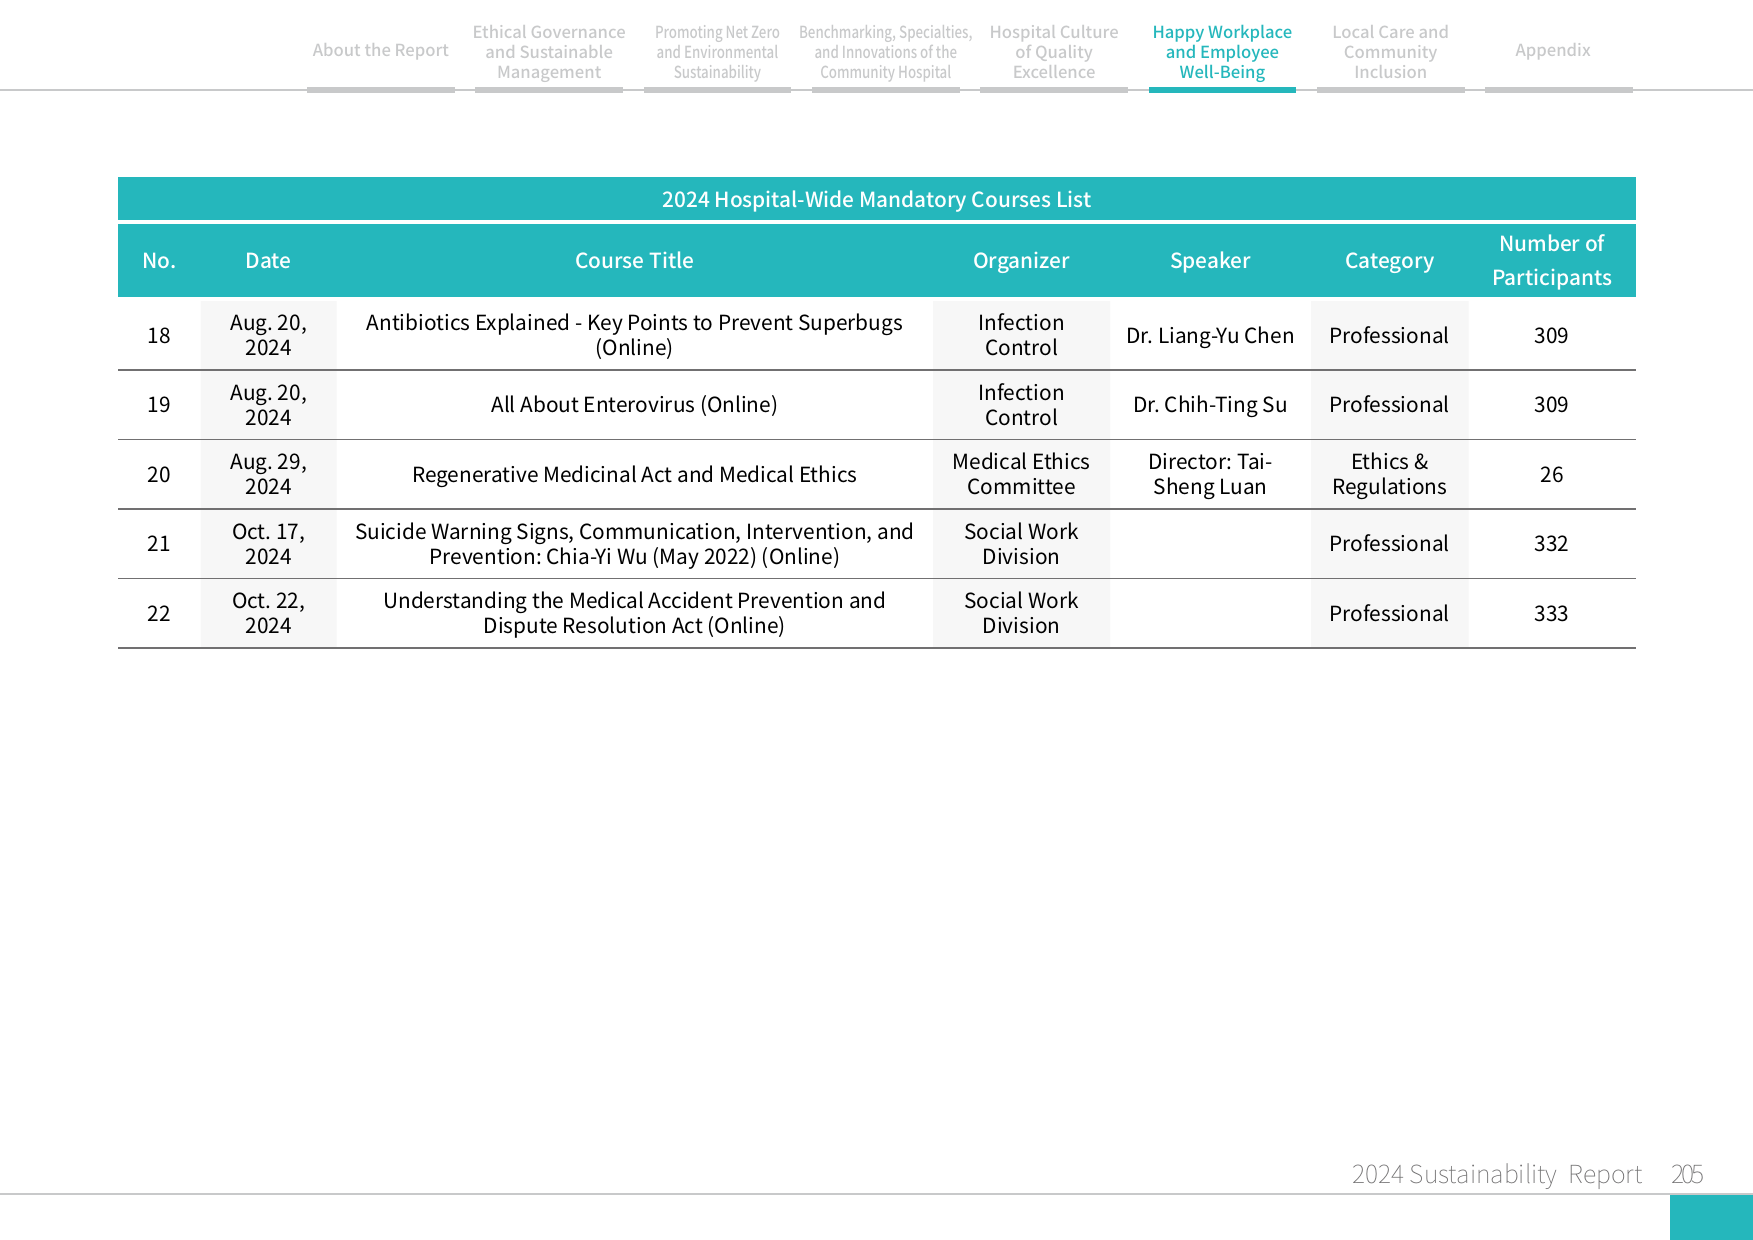The image size is (1753, 1240).
Task: Click the Aug. 20, 2024 date in row 18
Action: (268, 335)
